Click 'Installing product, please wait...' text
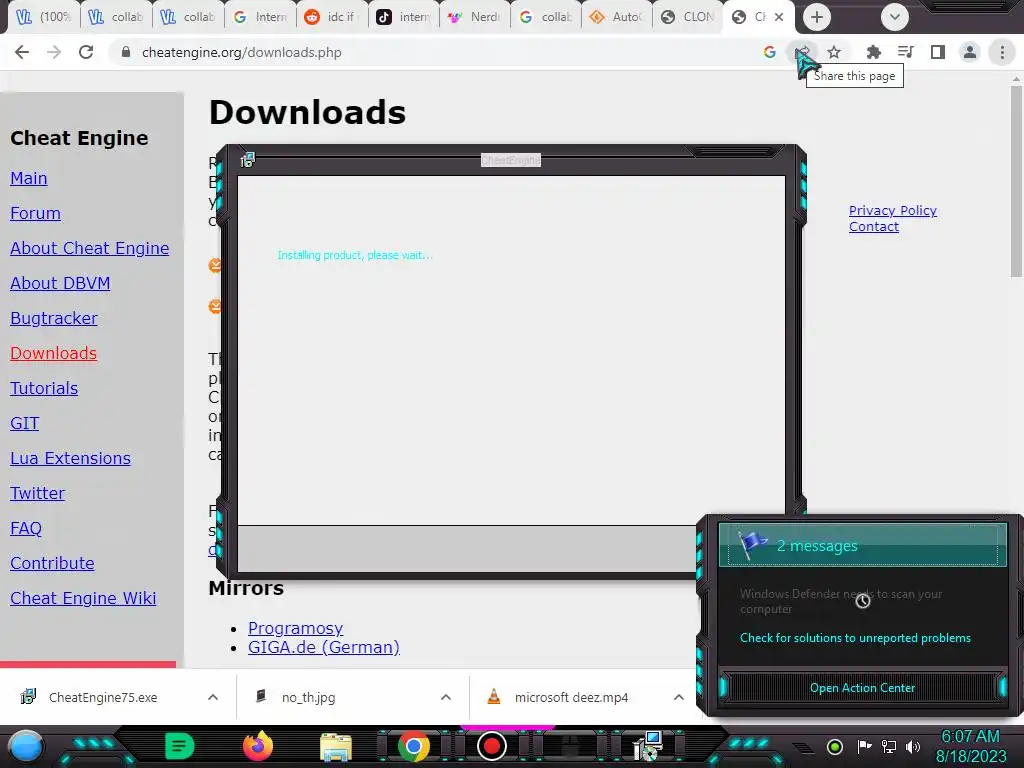The height and width of the screenshot is (768, 1024). [x=355, y=255]
